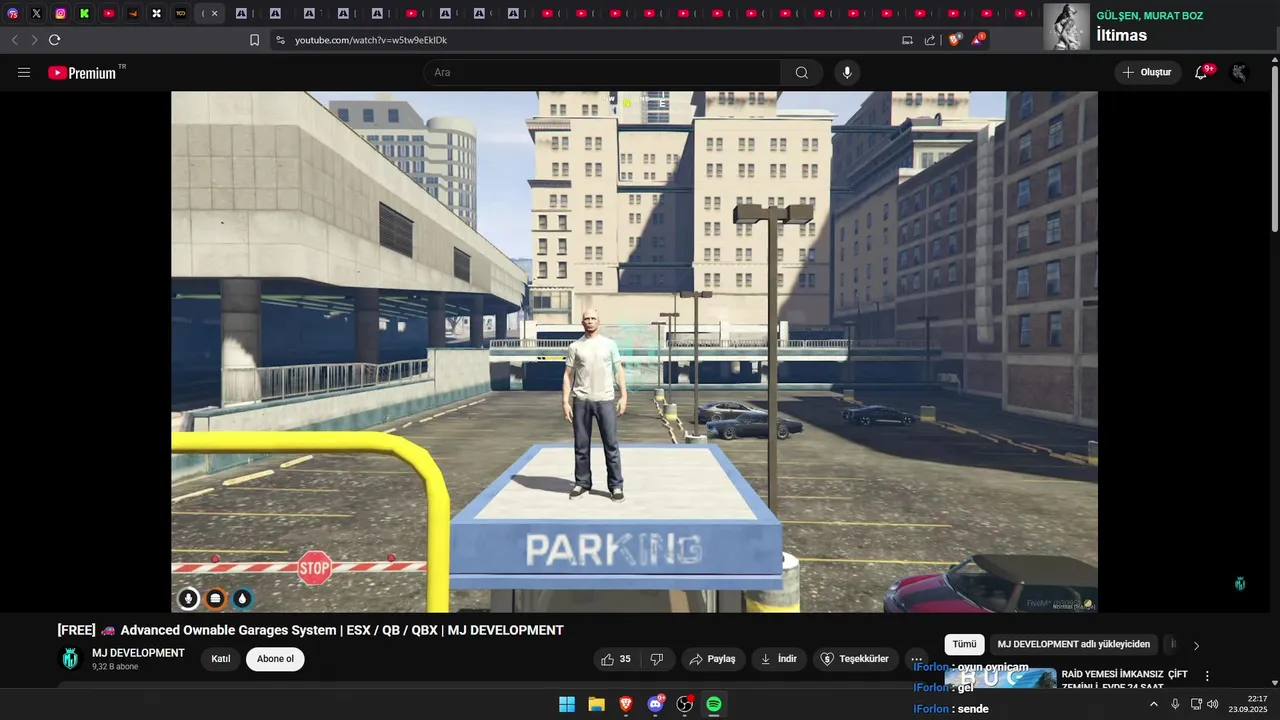The width and height of the screenshot is (1280, 720).
Task: Reload the page in the browser
Action: click(x=54, y=40)
